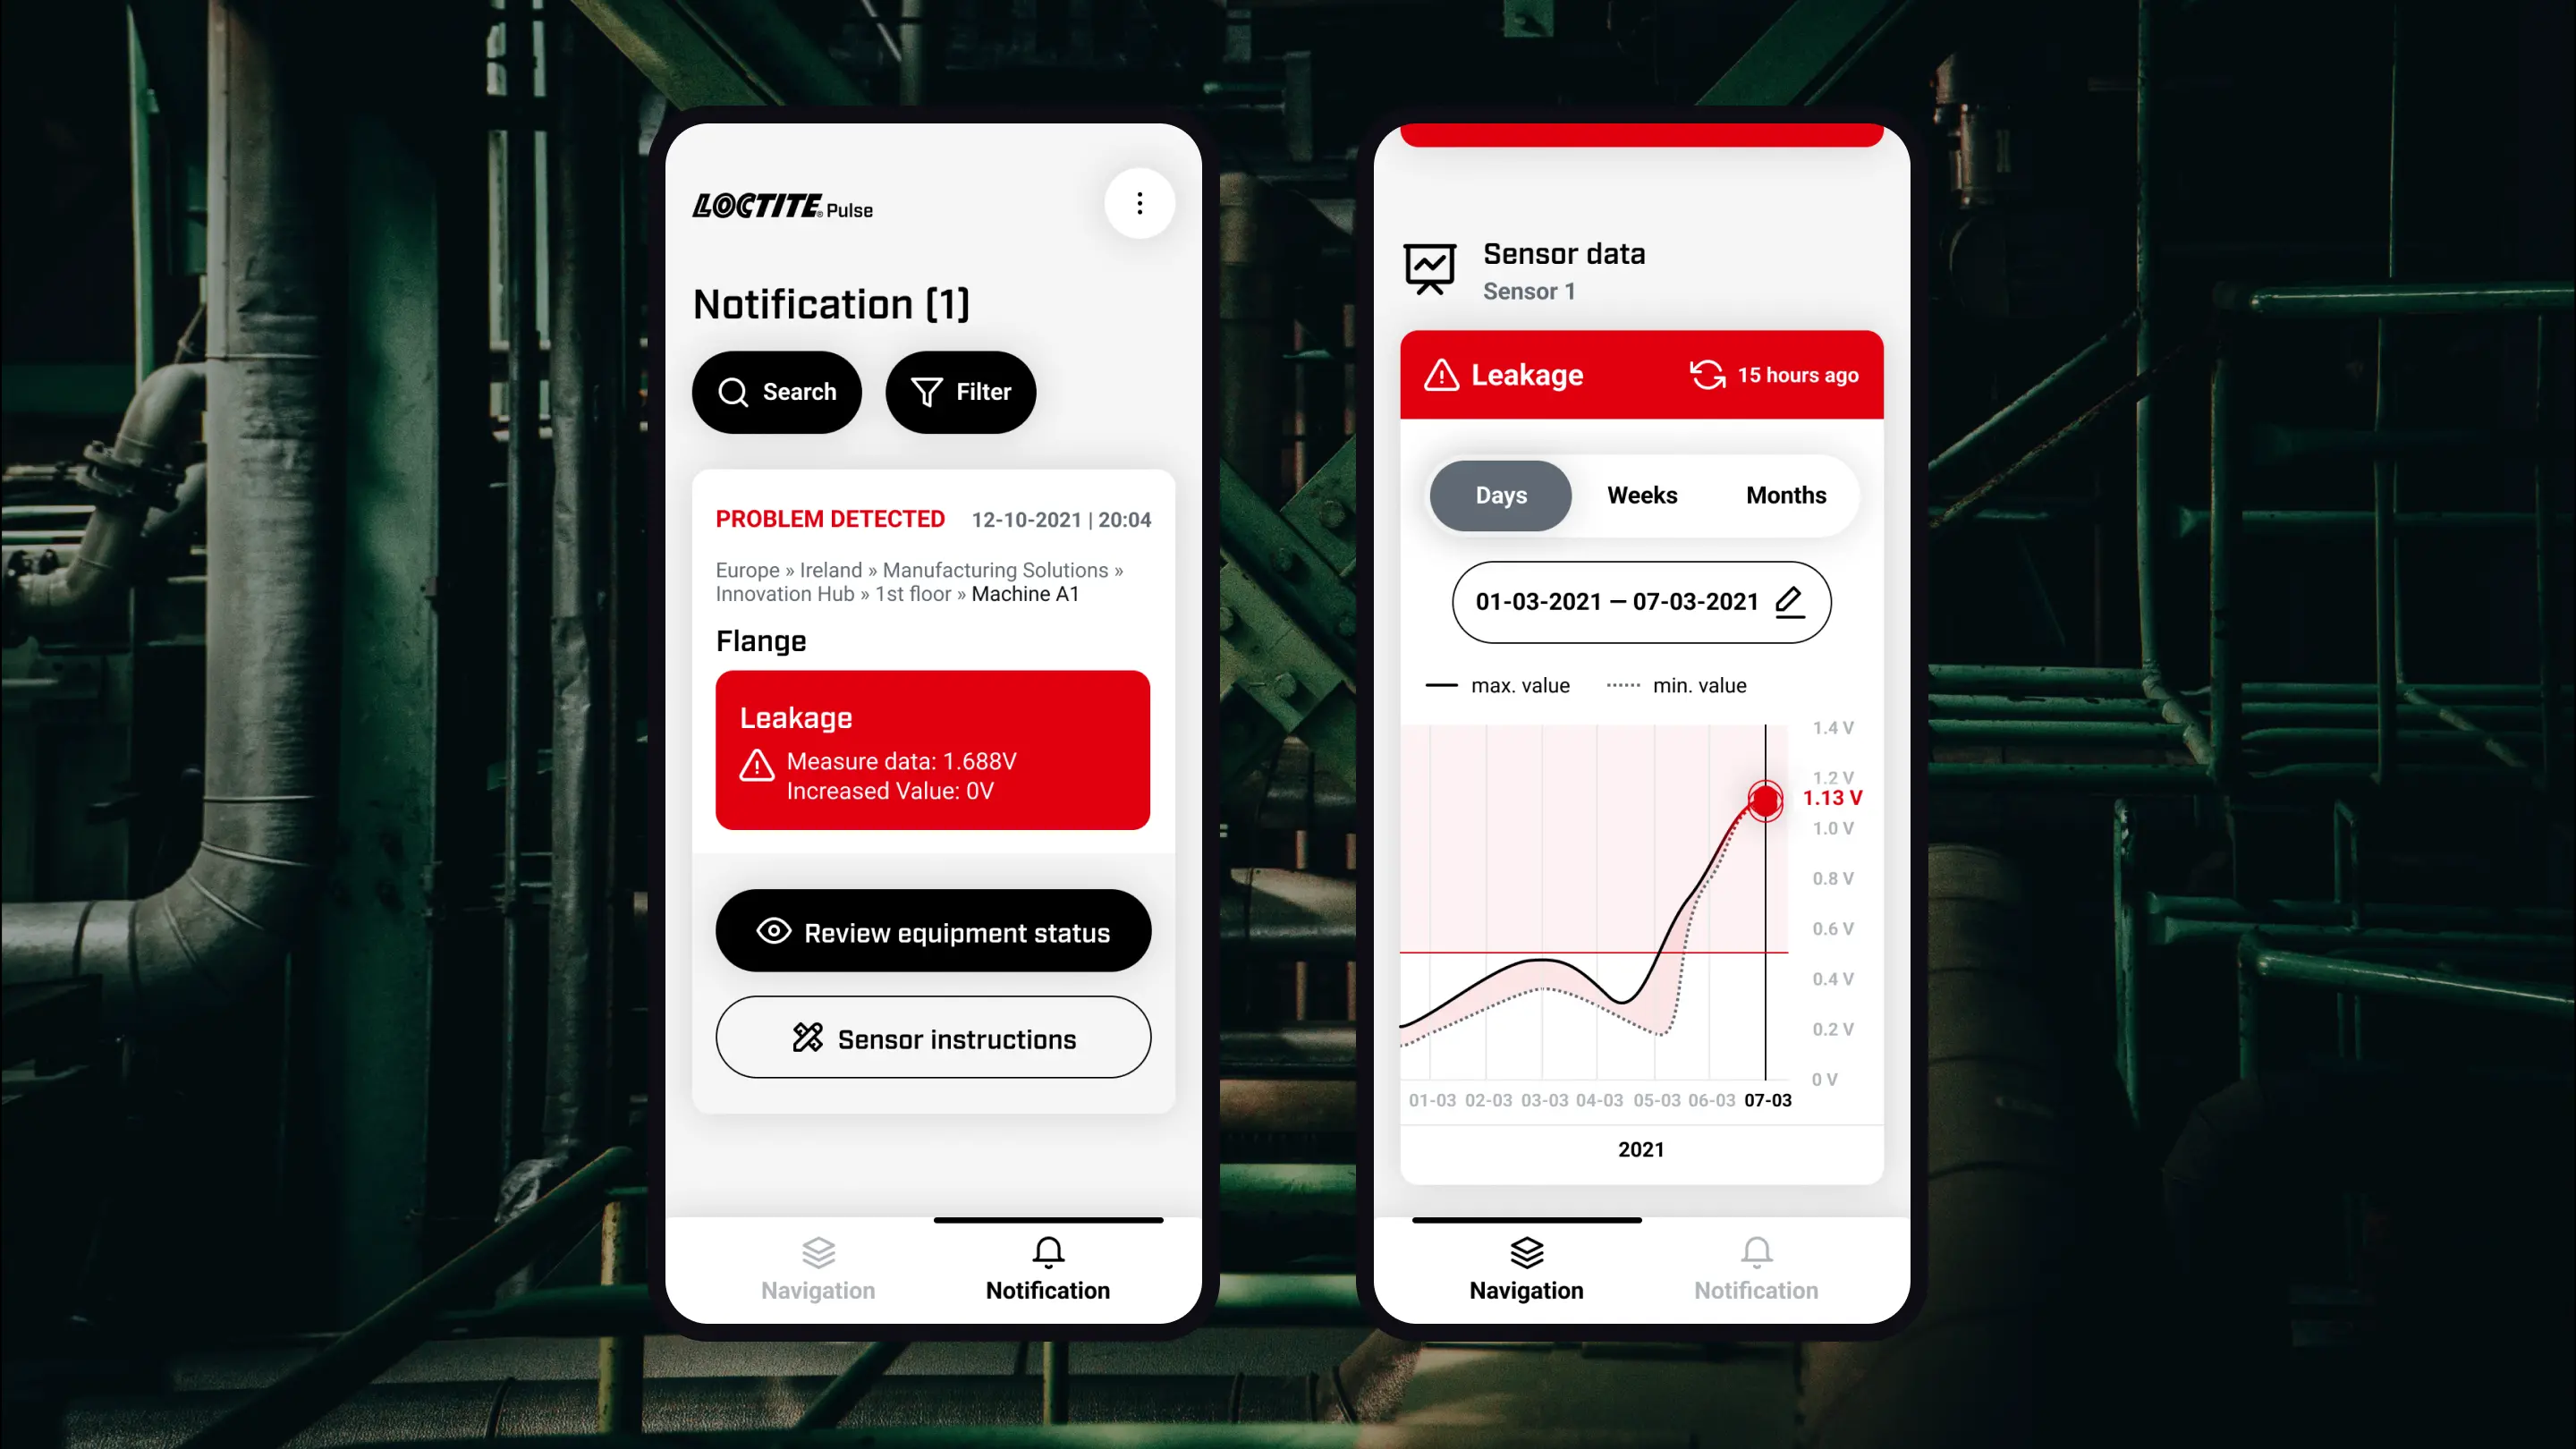Open the three-dot menu on notification screen
This screenshot has width=2576, height=1449.
click(x=1140, y=203)
